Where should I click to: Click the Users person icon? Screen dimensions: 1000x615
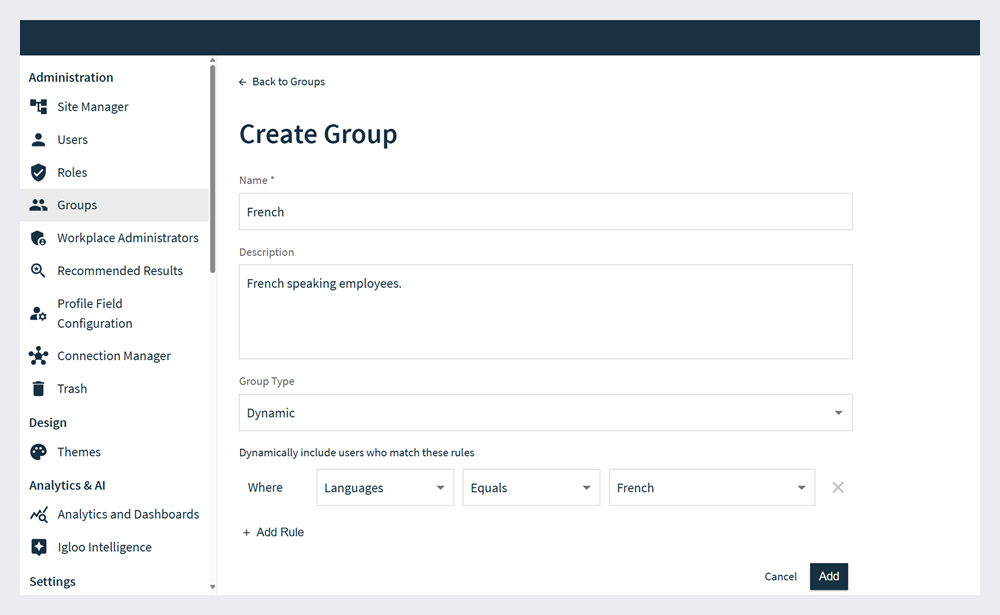(38, 140)
